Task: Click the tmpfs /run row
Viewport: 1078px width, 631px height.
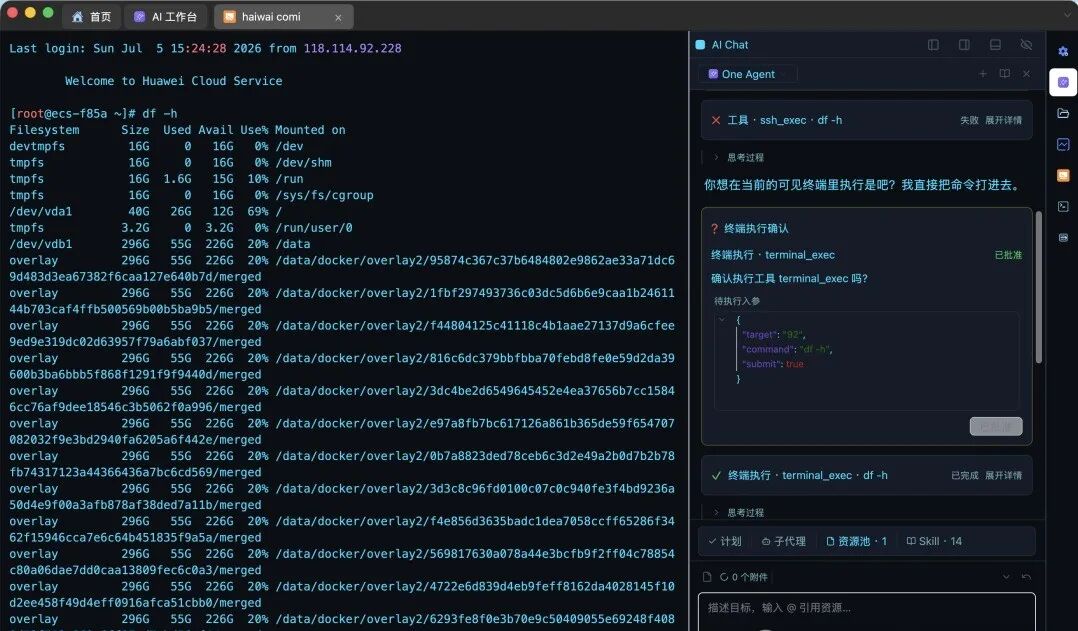Action: [x=156, y=179]
